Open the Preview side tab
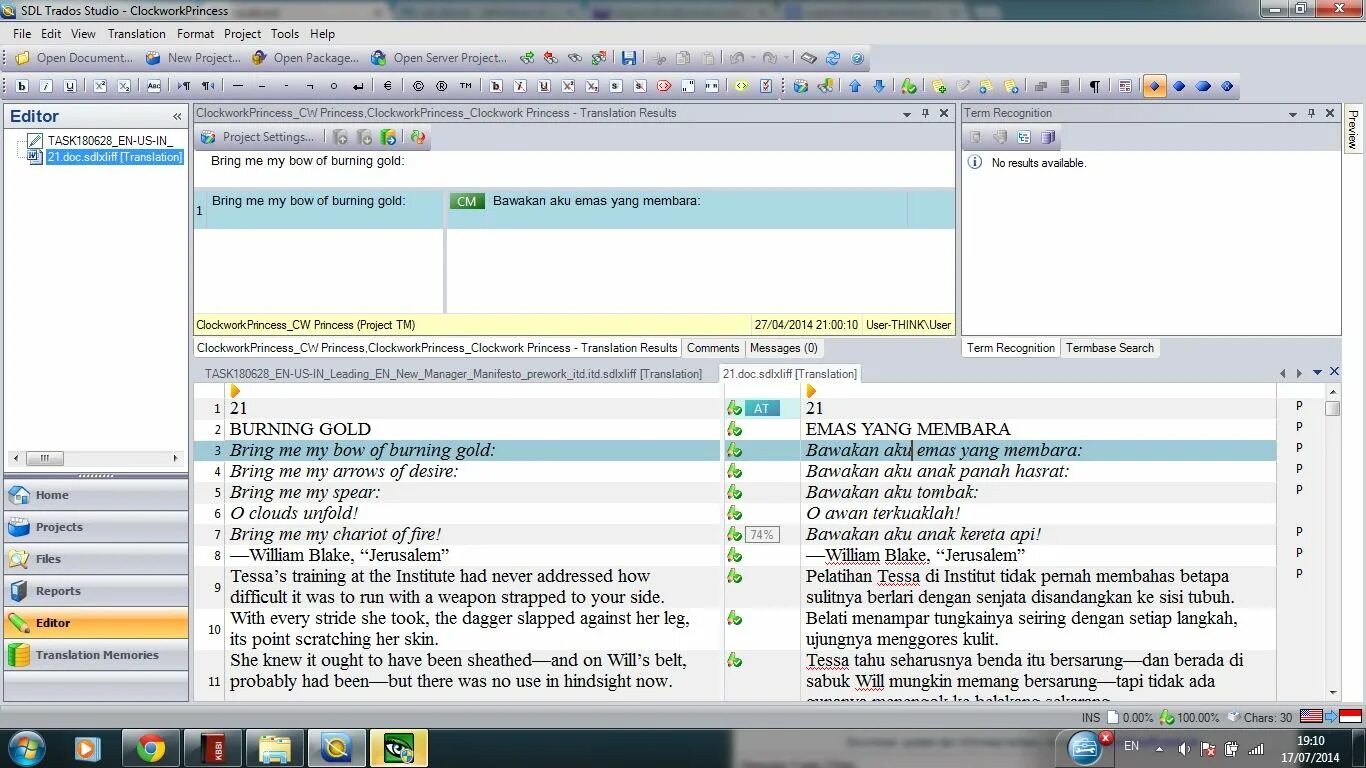1366x768 pixels. (1353, 130)
